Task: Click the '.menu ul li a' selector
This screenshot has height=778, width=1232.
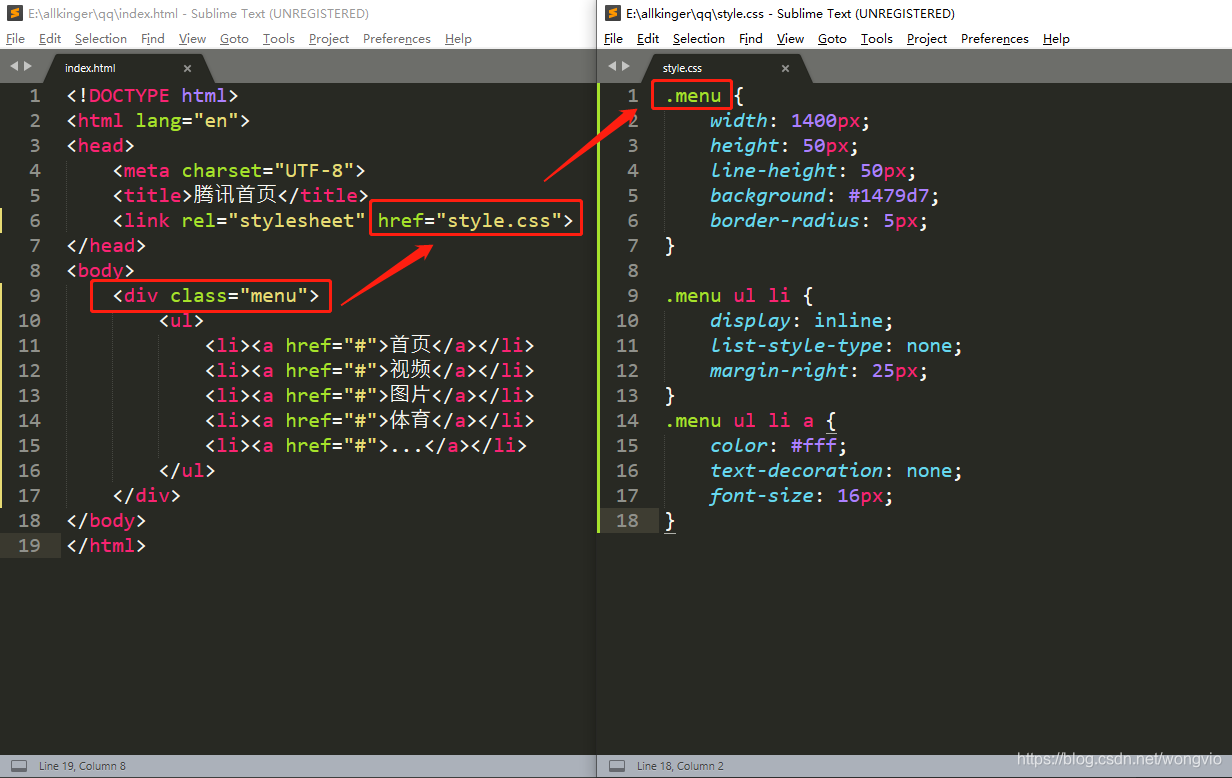Action: click(x=739, y=421)
